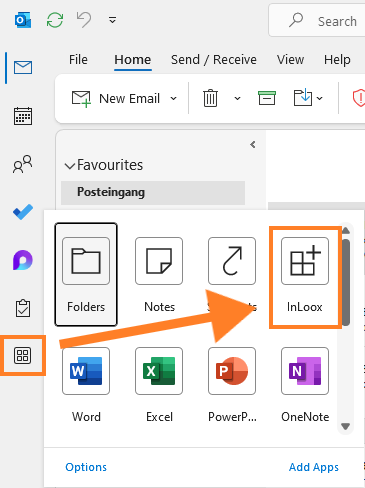Image resolution: width=365 pixels, height=488 pixels.
Task: Launch Word from the apps flyout
Action: (86, 384)
